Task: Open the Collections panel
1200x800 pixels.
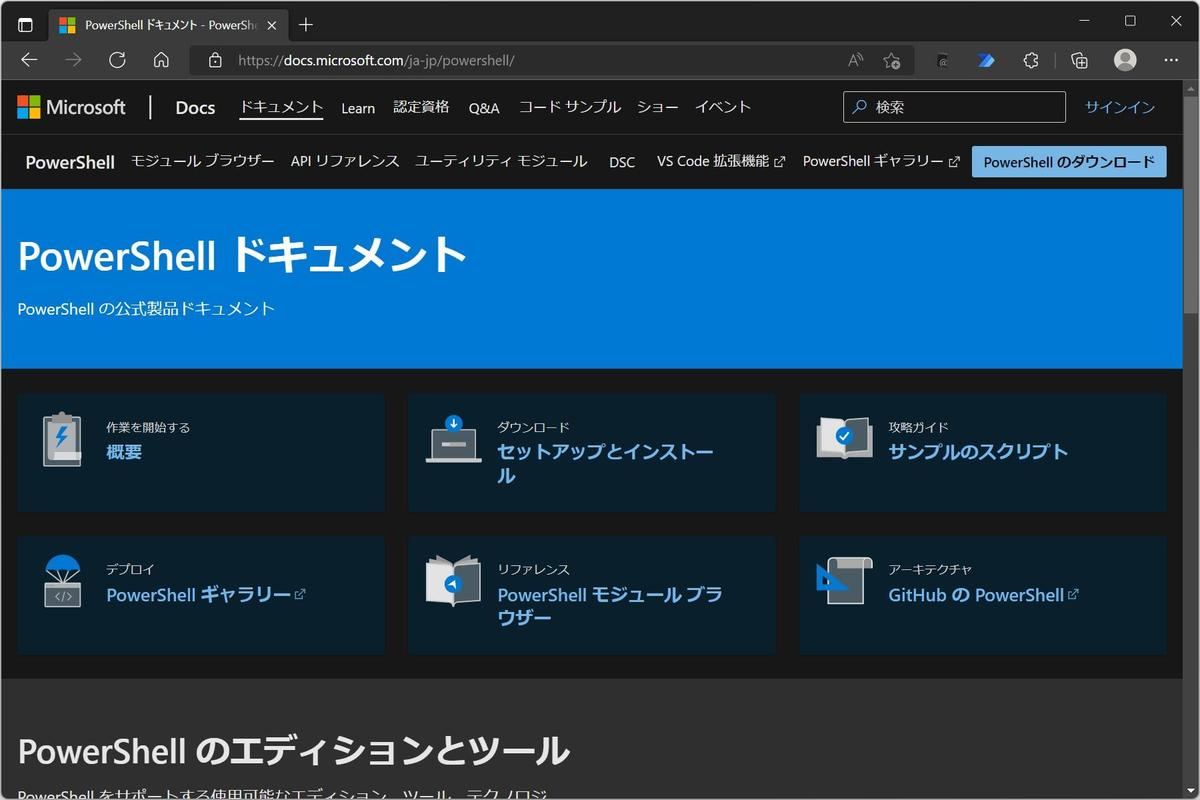Action: click(1079, 60)
